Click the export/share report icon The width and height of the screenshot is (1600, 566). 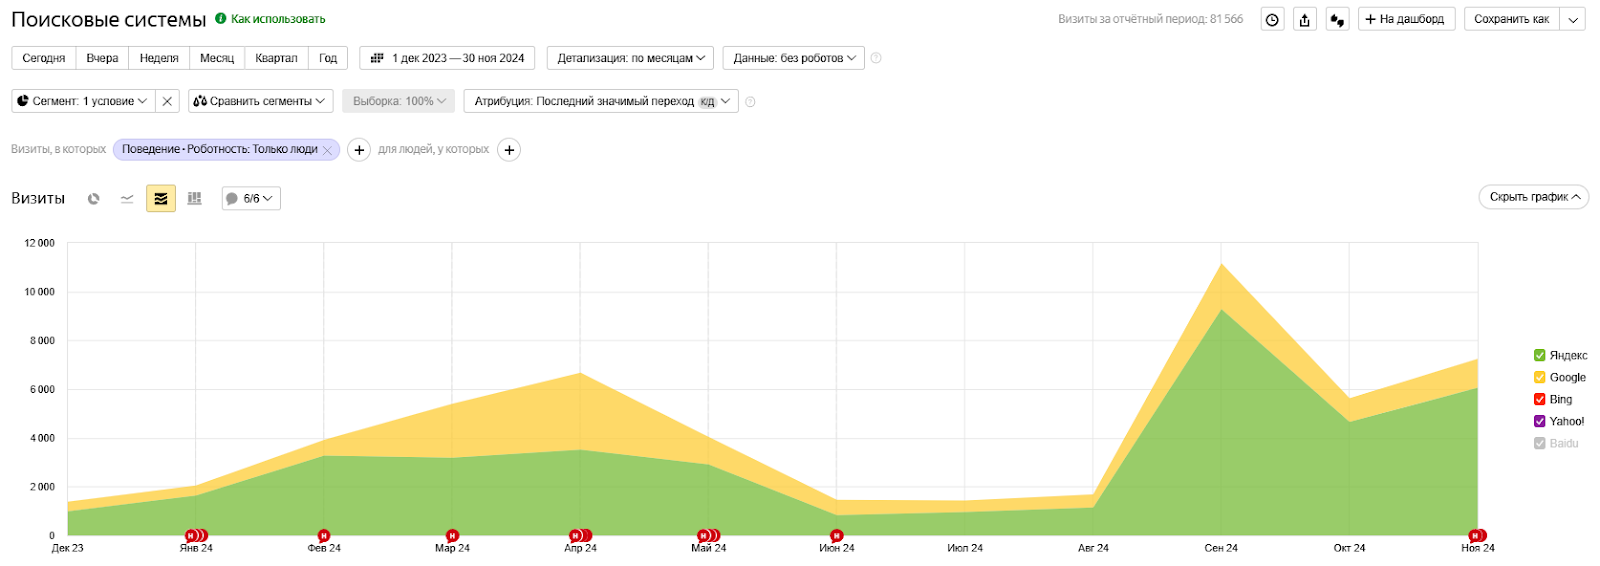(x=1304, y=20)
